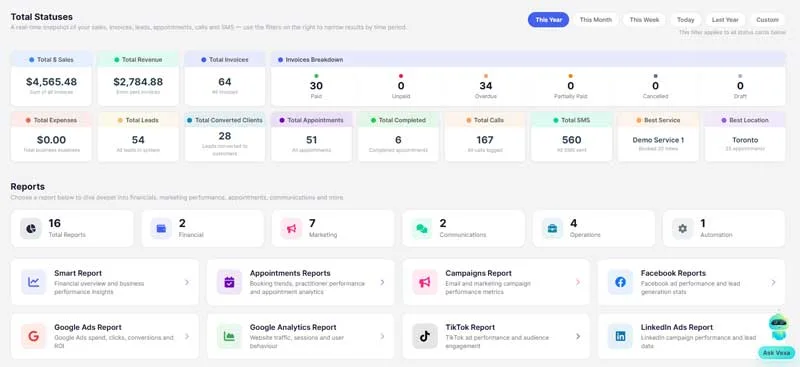Click the 30 paid invoices count
The image size is (800, 367).
(316, 86)
